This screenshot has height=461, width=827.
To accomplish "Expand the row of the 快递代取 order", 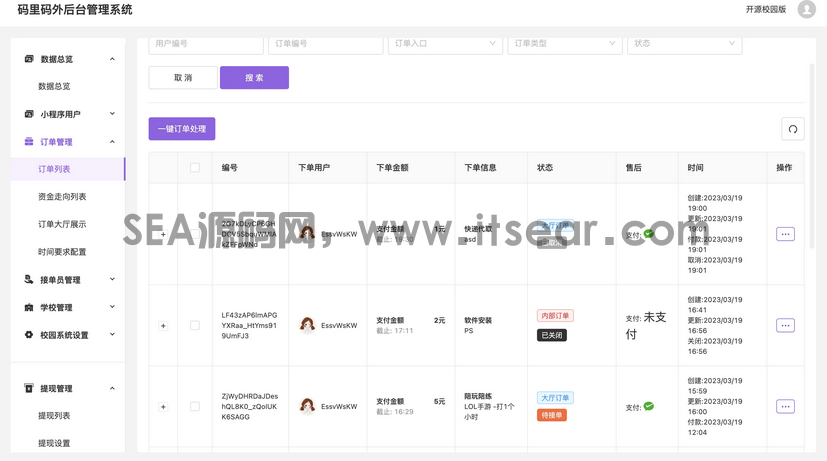I will (163, 234).
